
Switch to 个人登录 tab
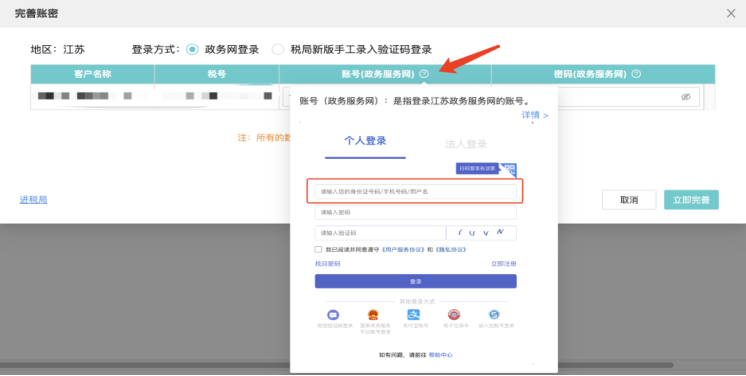pos(365,141)
